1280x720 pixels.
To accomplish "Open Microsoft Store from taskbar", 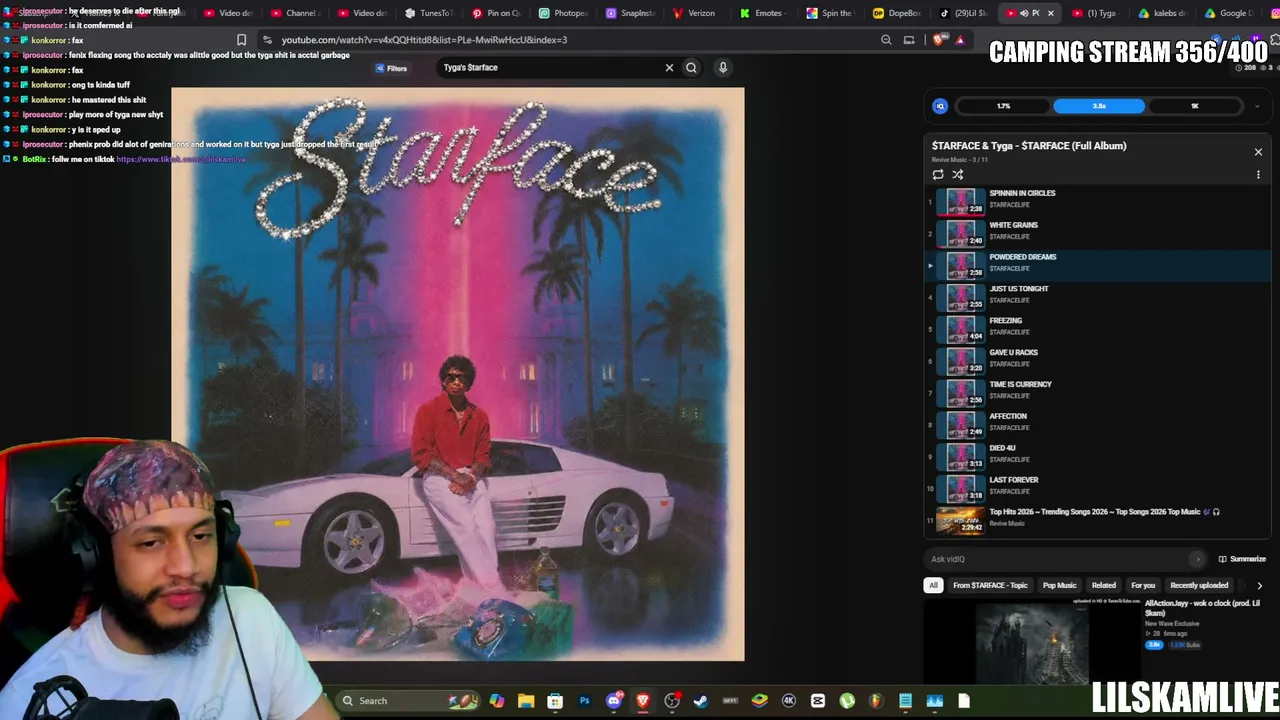I will (x=555, y=701).
